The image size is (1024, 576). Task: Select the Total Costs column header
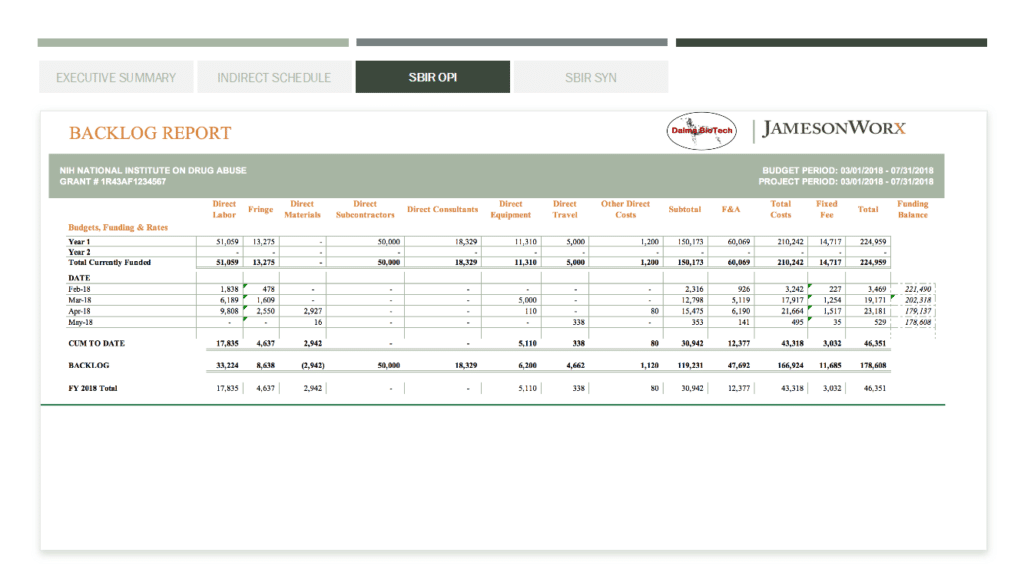point(780,209)
